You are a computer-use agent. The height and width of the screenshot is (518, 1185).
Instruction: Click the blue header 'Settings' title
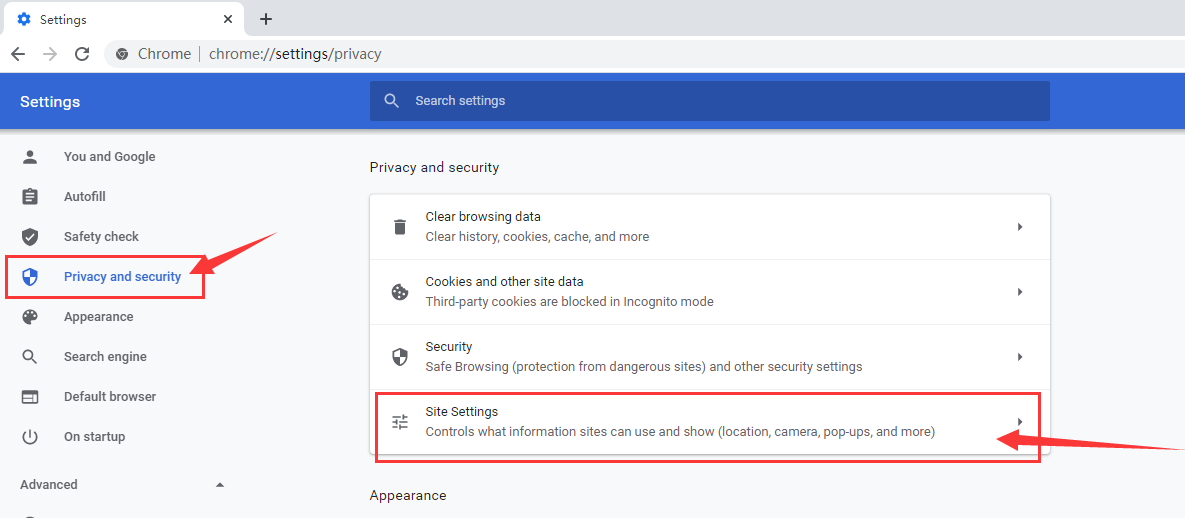(x=50, y=101)
